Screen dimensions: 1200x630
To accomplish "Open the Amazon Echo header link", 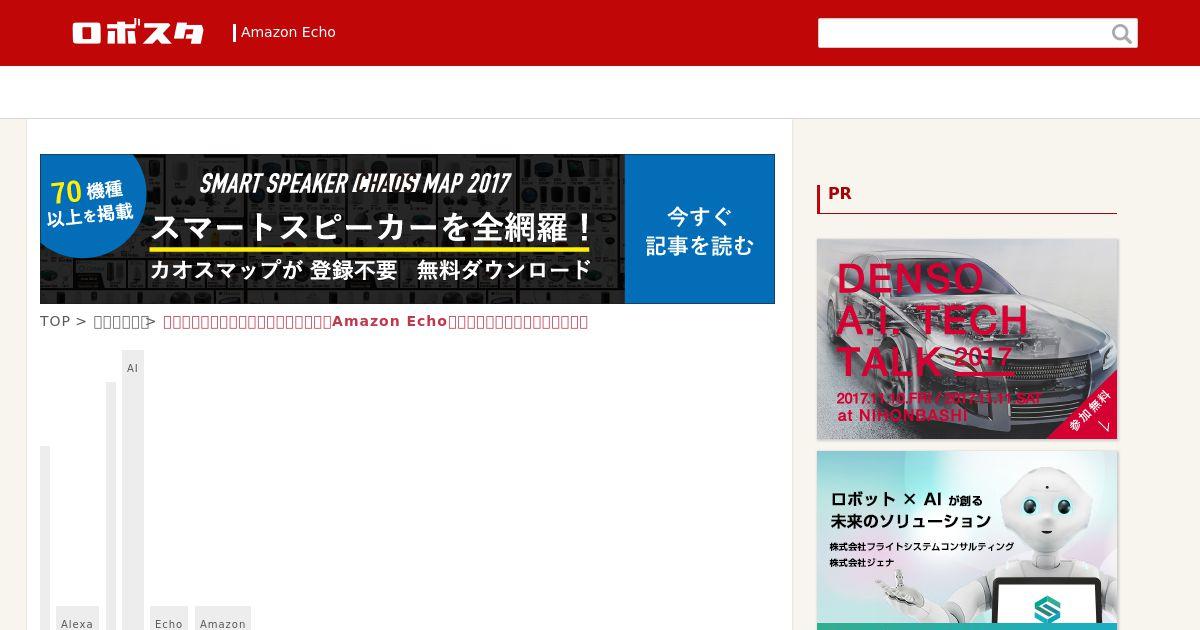I will (x=288, y=32).
